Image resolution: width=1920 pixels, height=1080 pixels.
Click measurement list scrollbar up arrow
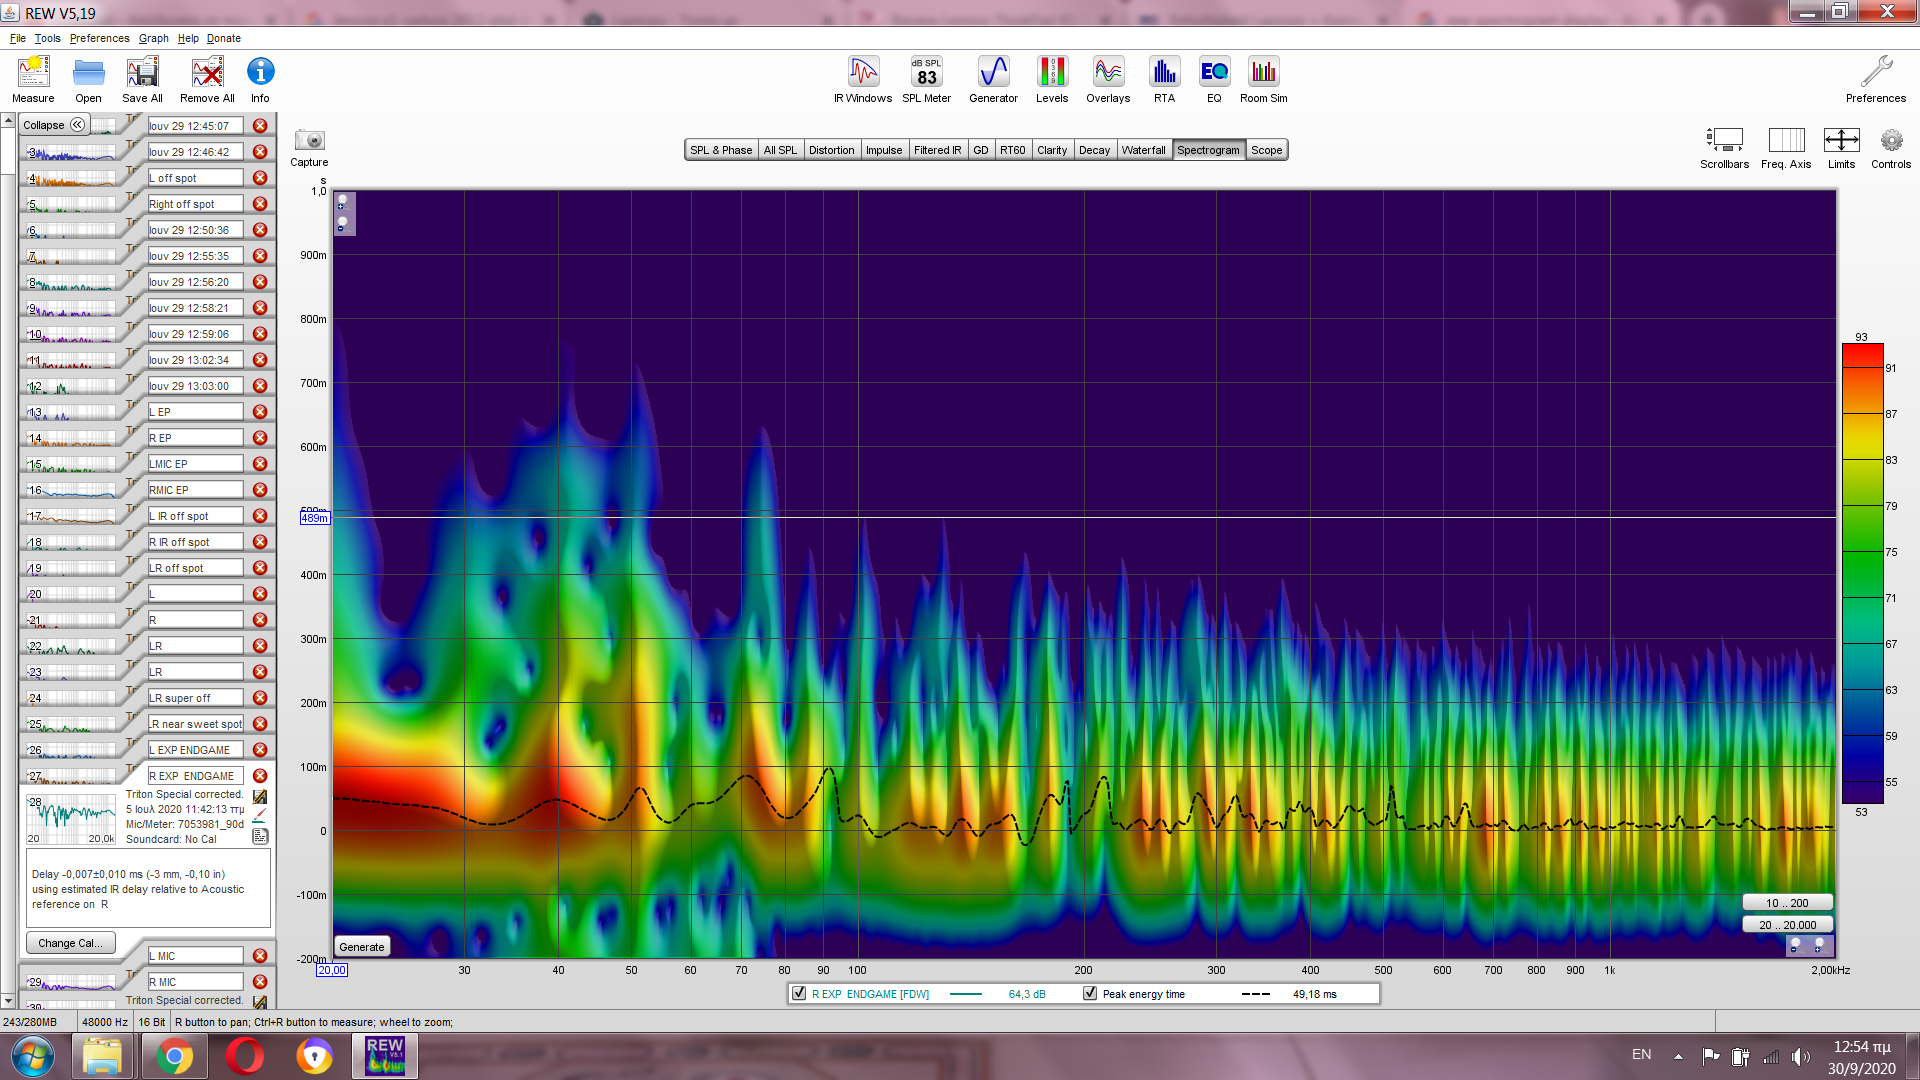tap(8, 121)
